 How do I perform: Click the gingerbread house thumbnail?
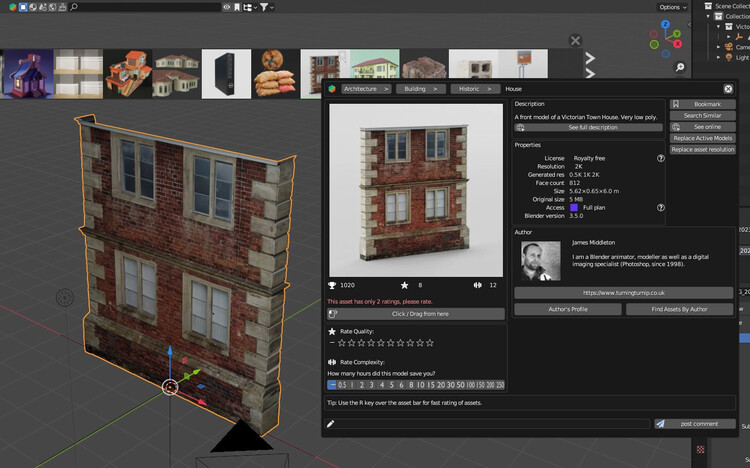26,74
